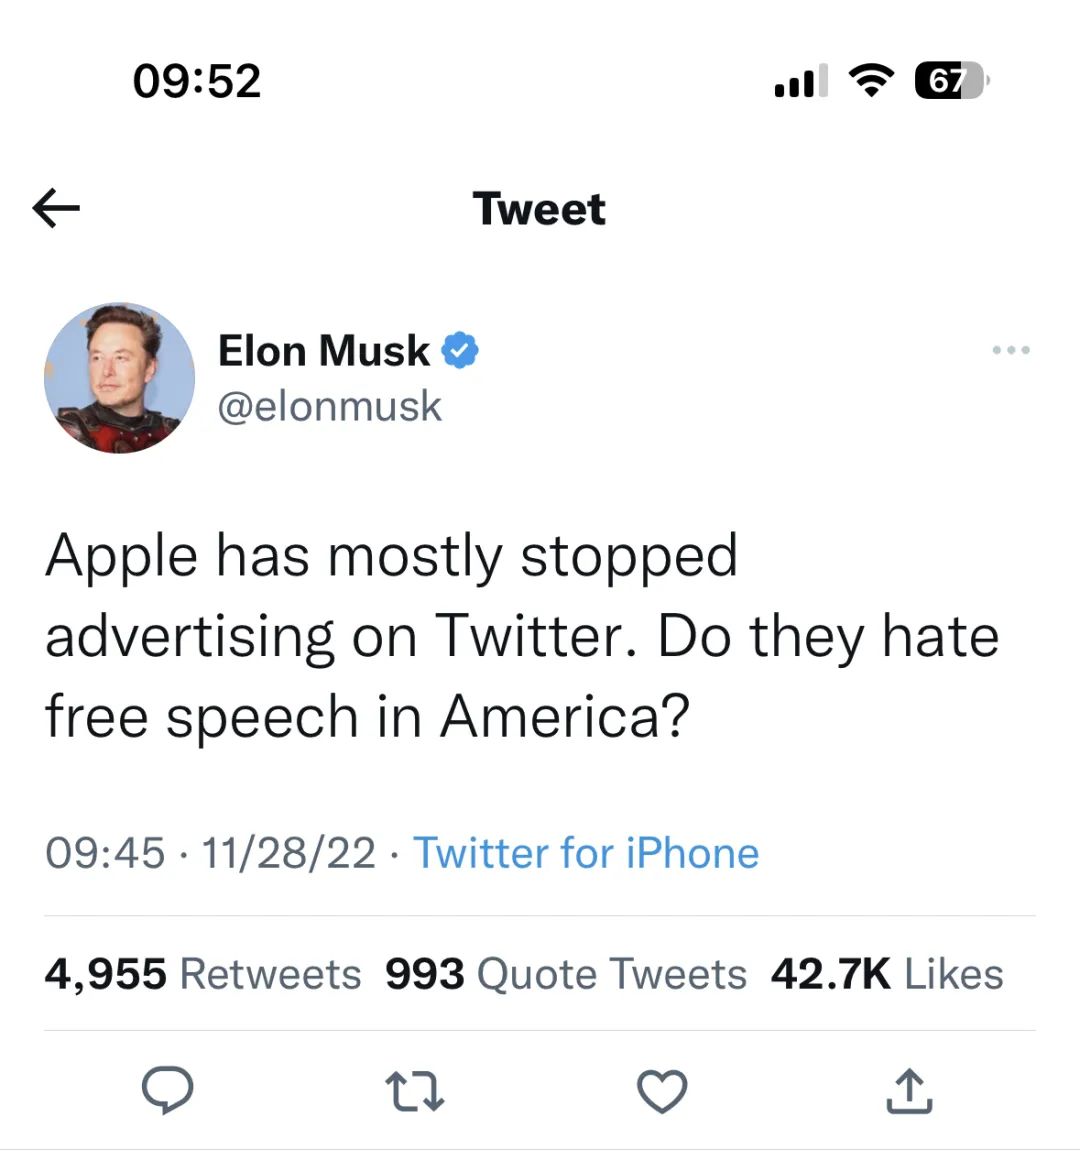Open the three-dot more options menu
This screenshot has width=1080, height=1171.
[x=1011, y=350]
